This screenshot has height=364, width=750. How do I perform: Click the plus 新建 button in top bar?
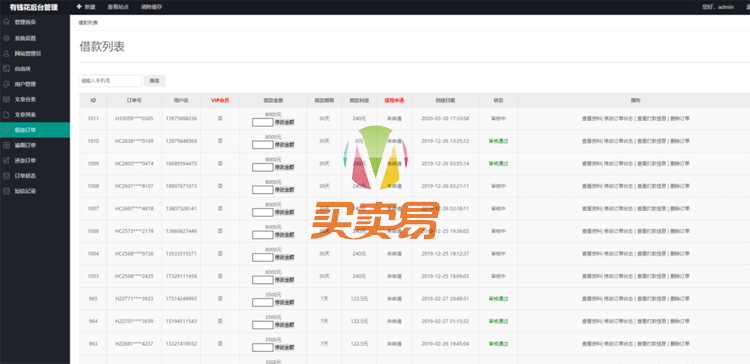pos(86,7)
